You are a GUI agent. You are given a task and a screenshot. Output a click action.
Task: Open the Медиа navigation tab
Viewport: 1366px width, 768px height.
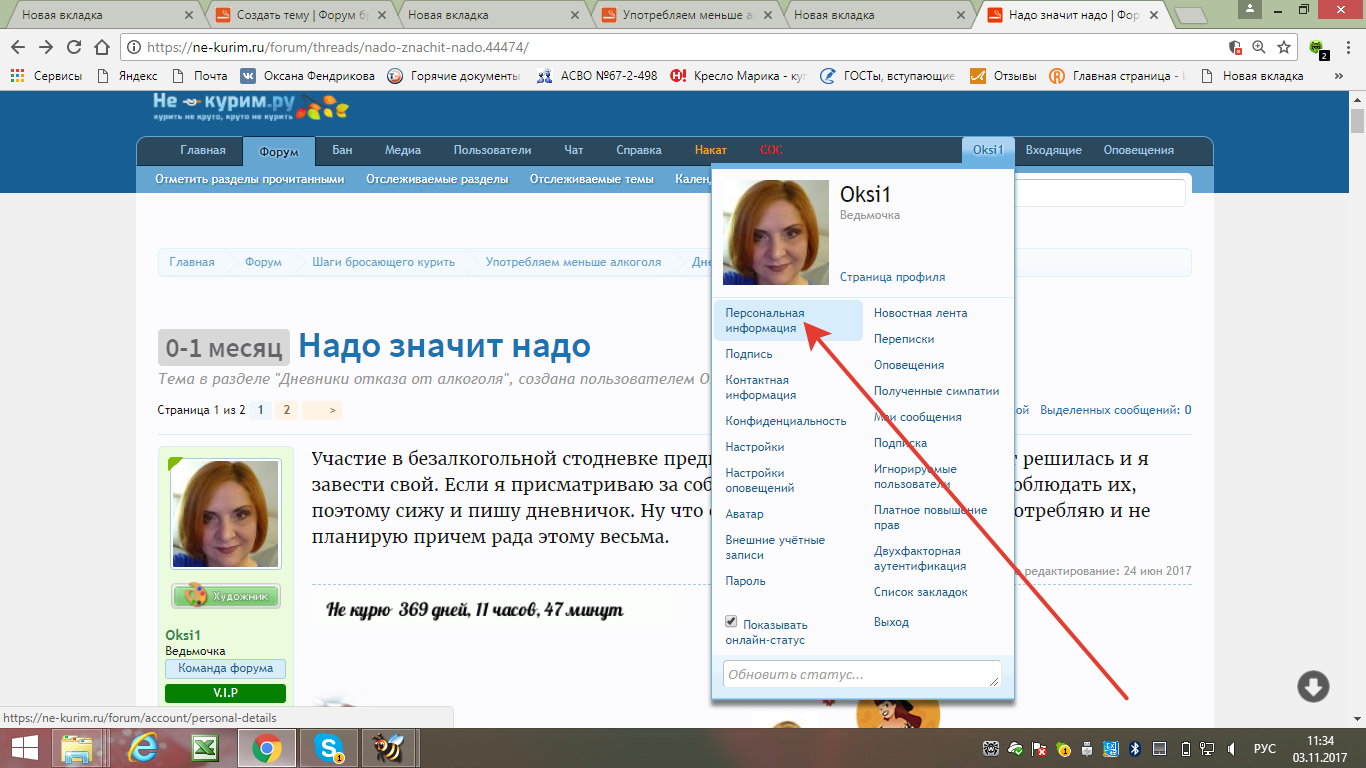coord(403,150)
